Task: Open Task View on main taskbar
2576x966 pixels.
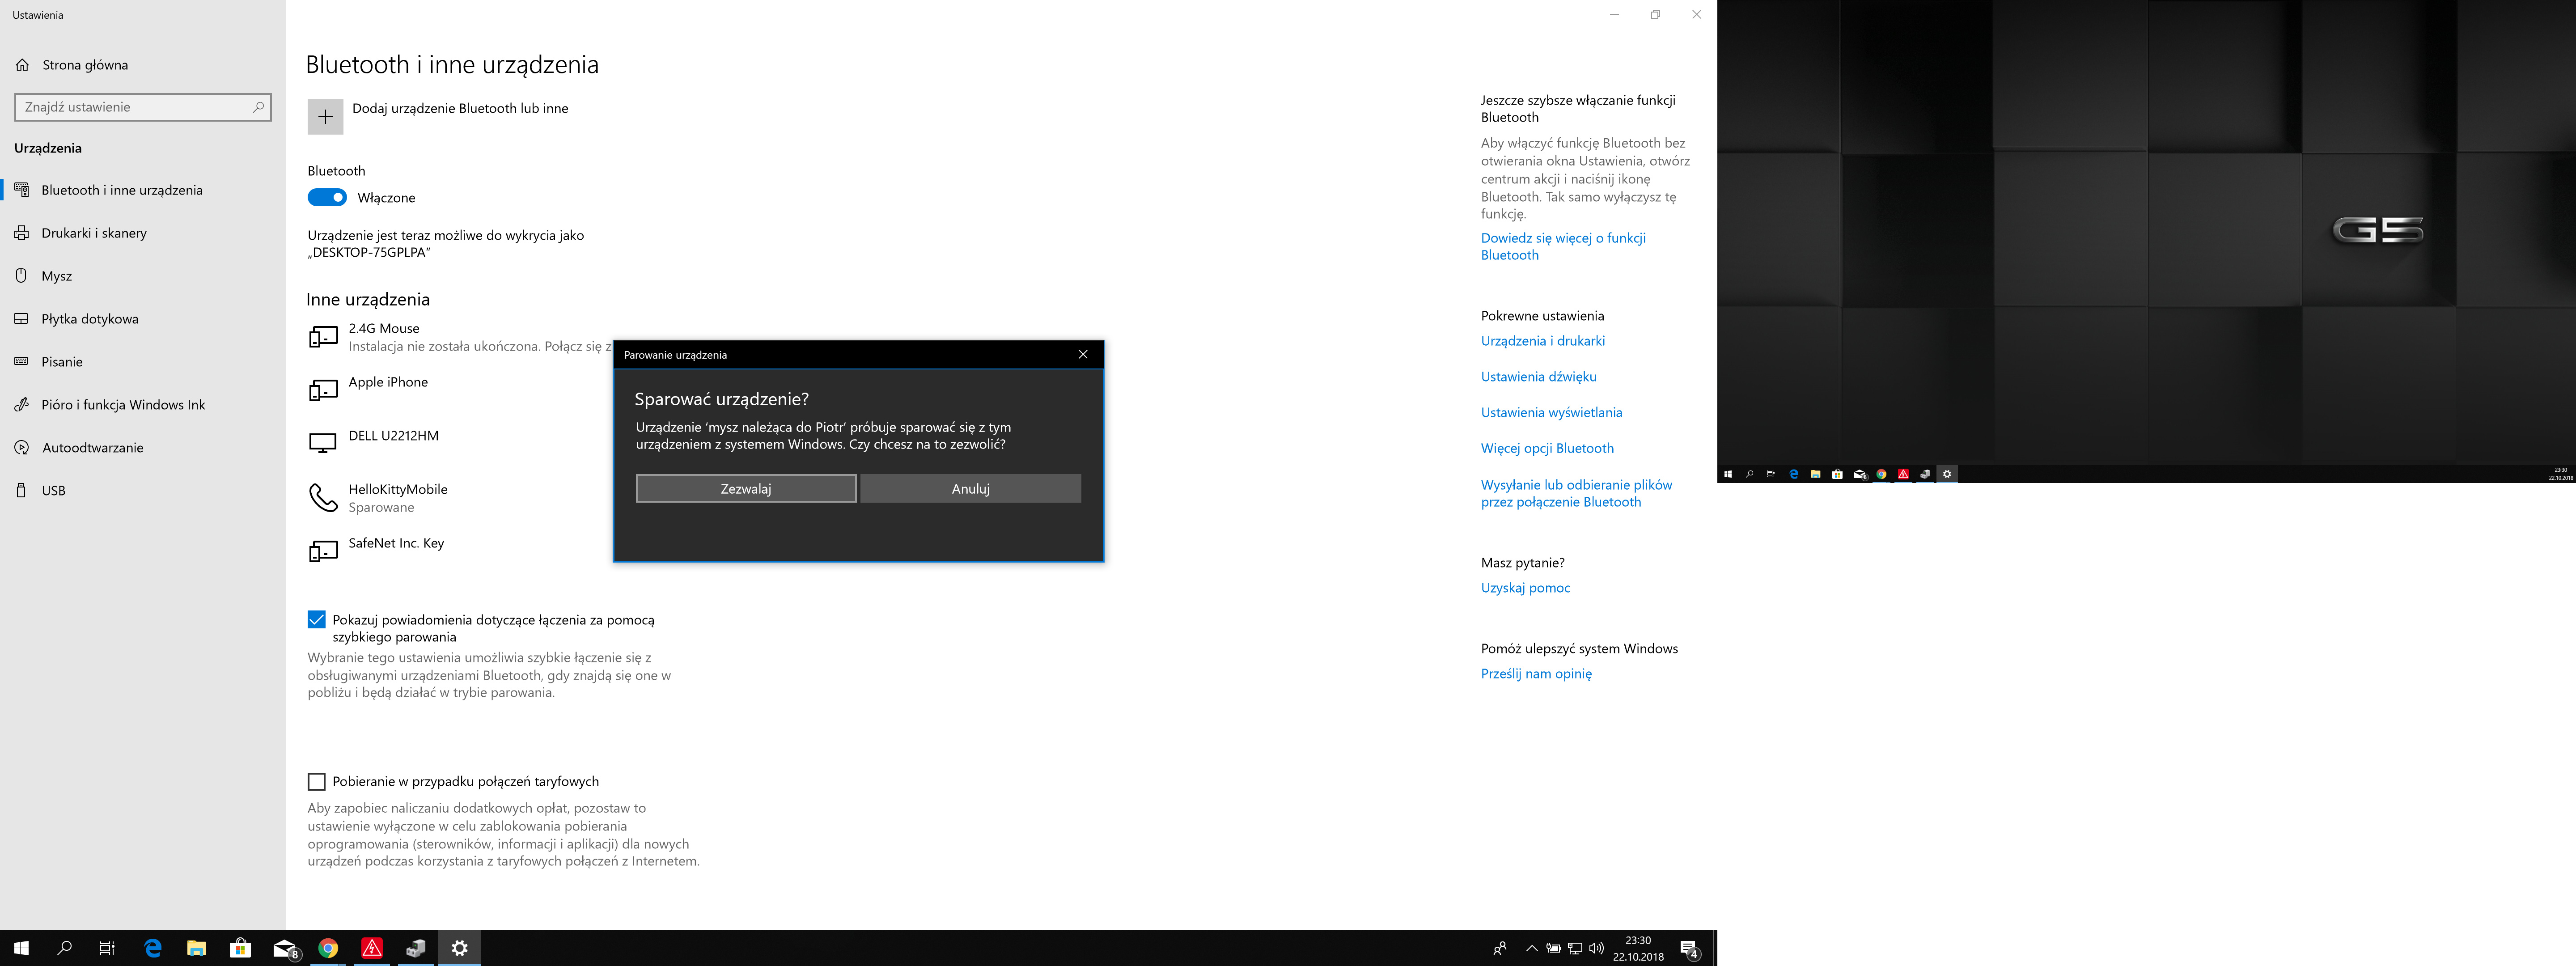Action: (x=108, y=948)
